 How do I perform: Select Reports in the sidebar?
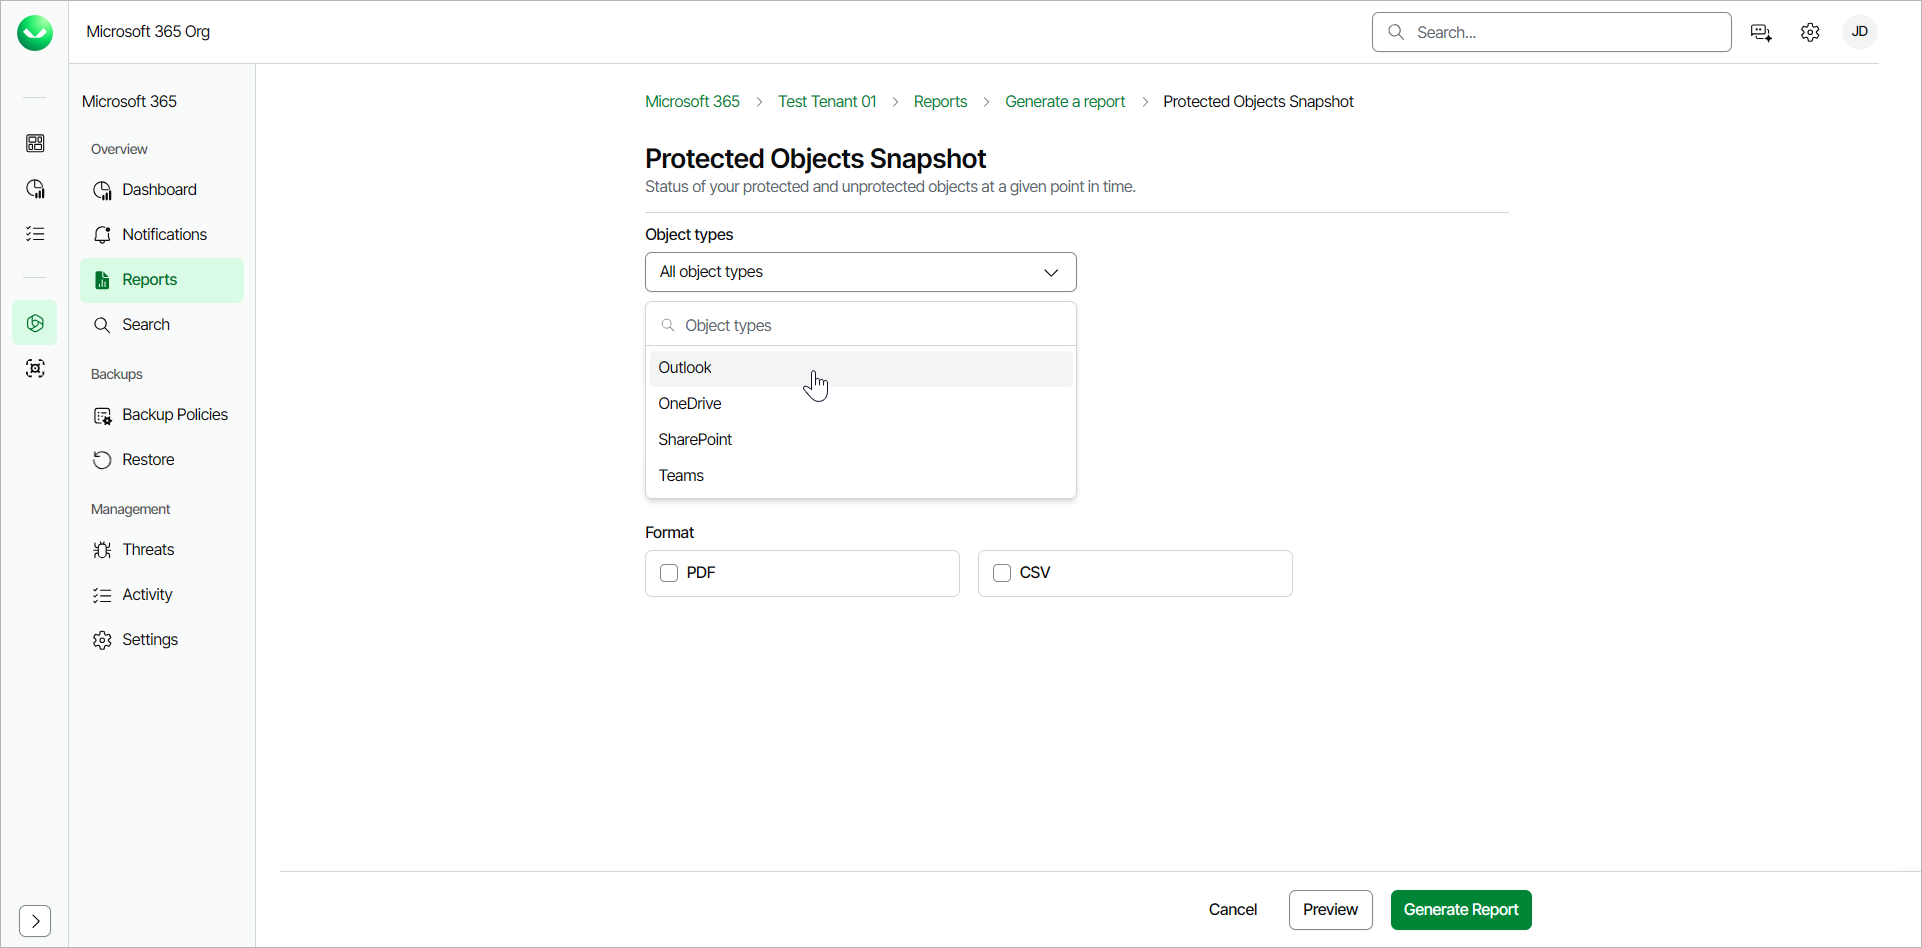(x=162, y=280)
